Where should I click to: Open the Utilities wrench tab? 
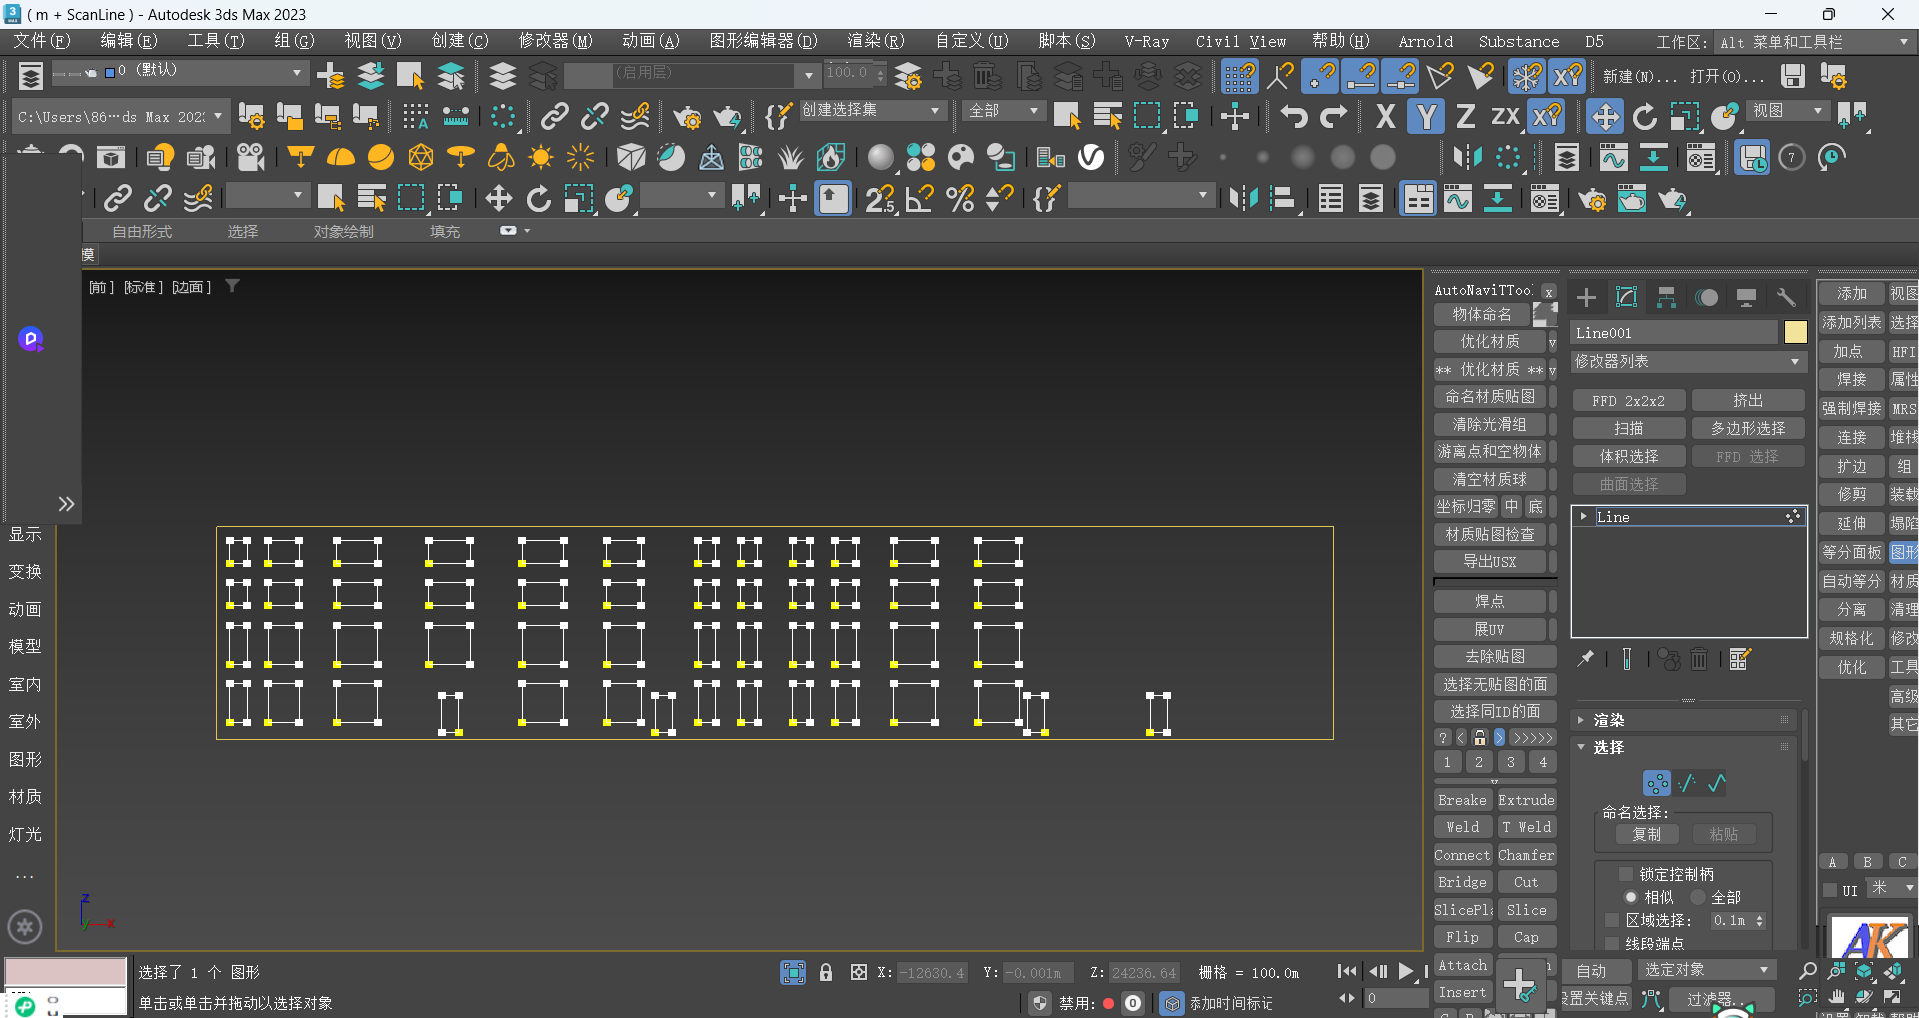1786,297
